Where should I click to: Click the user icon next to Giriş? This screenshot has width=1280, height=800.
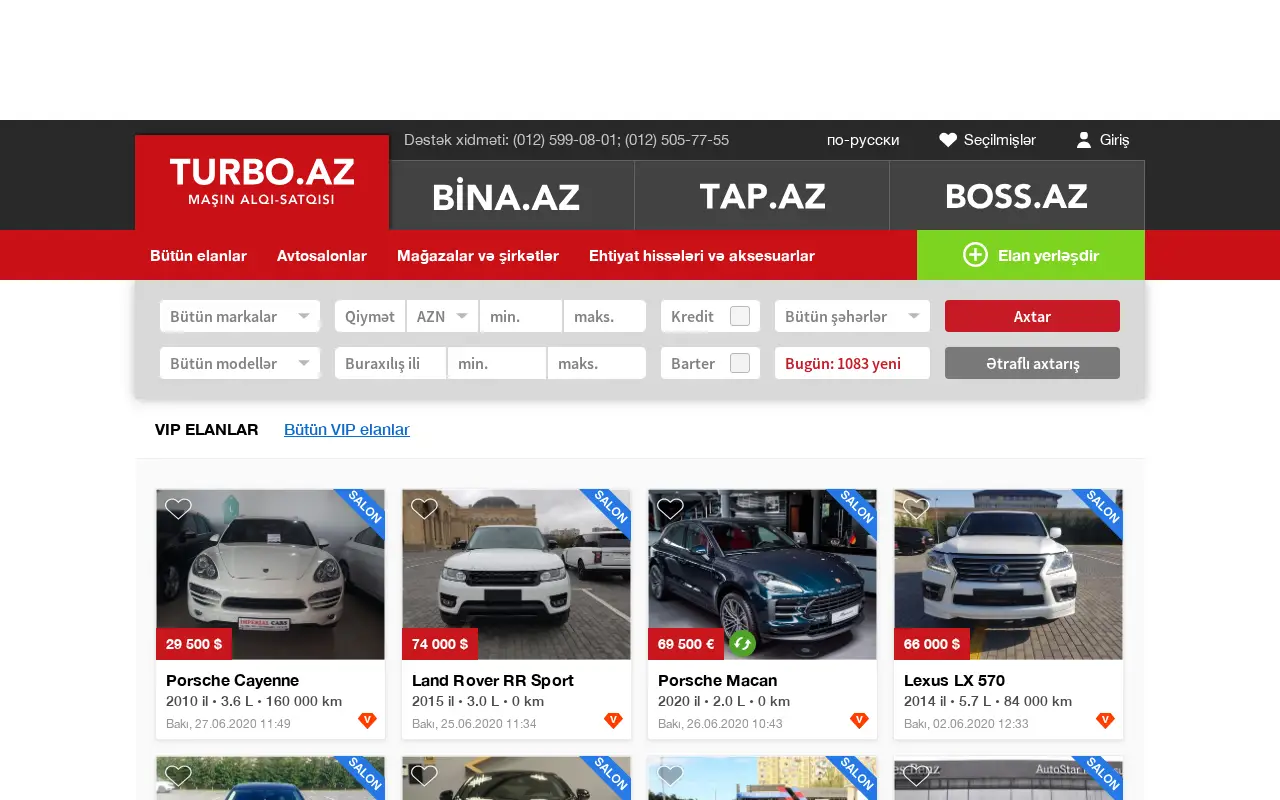[1084, 140]
